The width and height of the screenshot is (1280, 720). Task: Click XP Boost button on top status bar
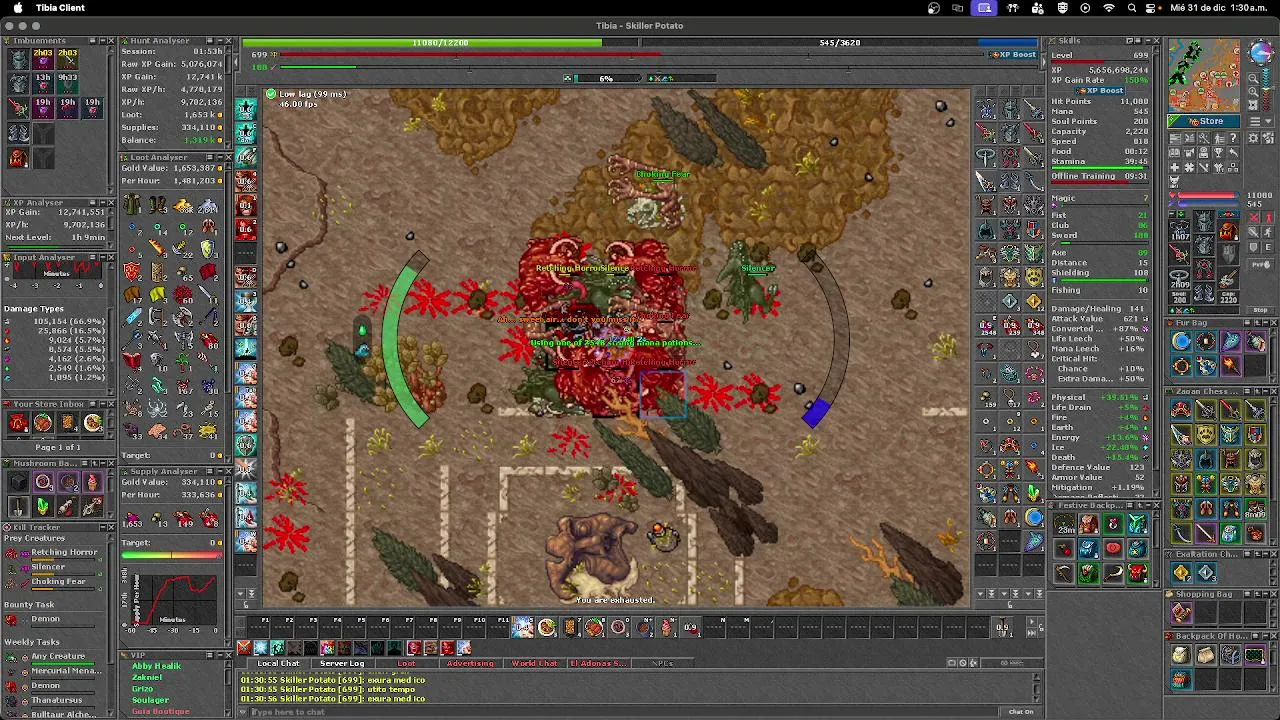coord(1013,54)
